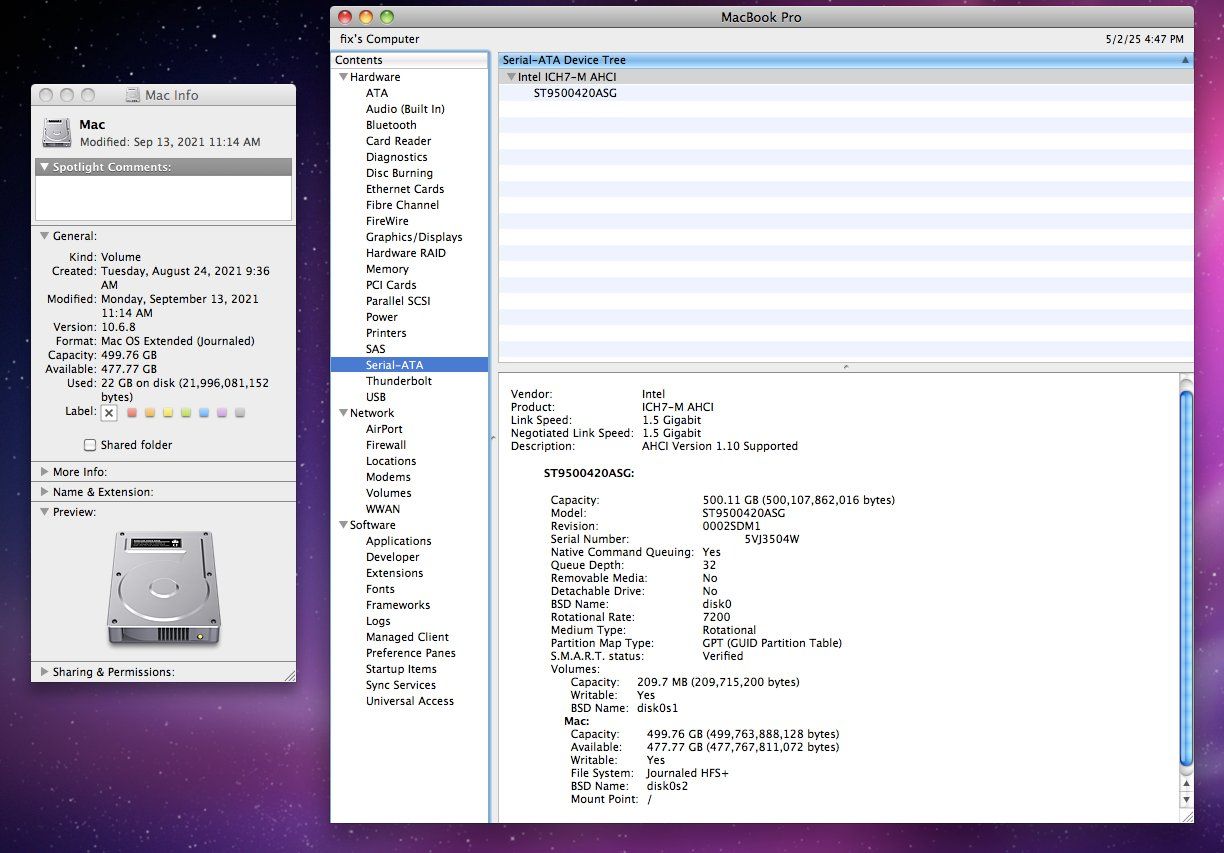This screenshot has width=1224, height=853.
Task: Open Startup Items entry
Action: pos(401,669)
